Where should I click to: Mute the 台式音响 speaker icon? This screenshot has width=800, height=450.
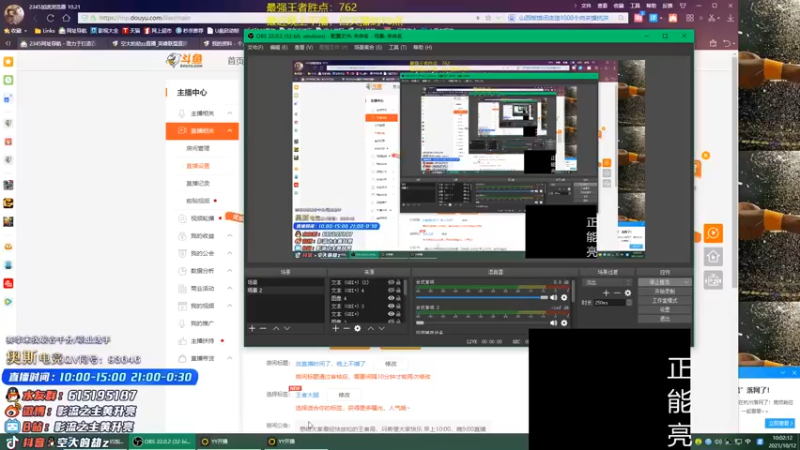point(554,297)
